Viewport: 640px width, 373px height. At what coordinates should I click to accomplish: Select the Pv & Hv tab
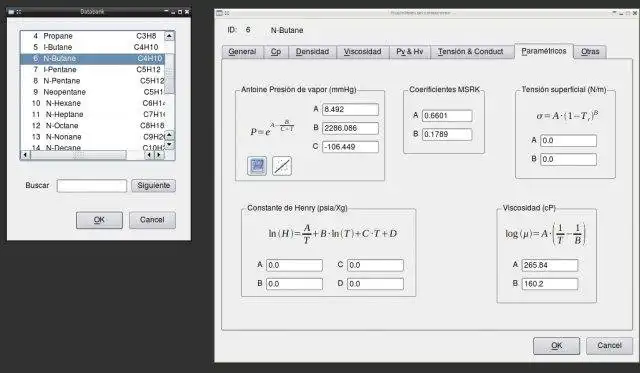click(409, 52)
